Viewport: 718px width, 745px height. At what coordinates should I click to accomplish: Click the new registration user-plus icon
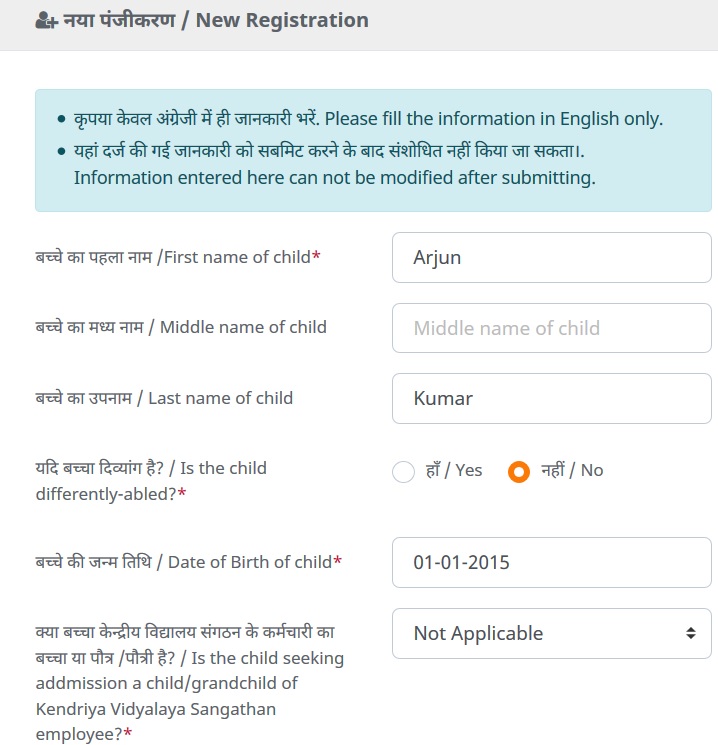(45, 21)
